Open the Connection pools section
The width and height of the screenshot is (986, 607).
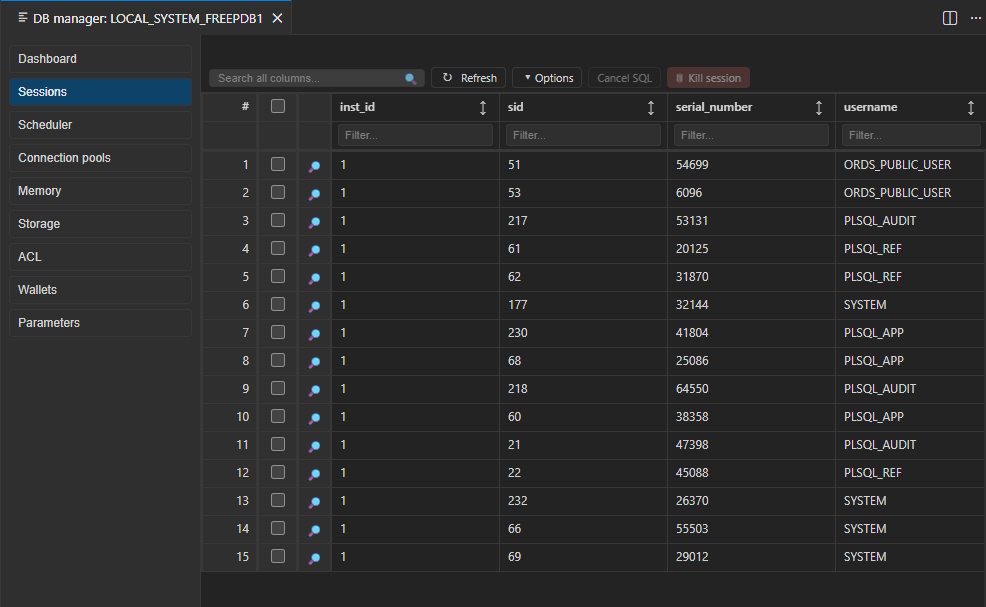coord(101,158)
